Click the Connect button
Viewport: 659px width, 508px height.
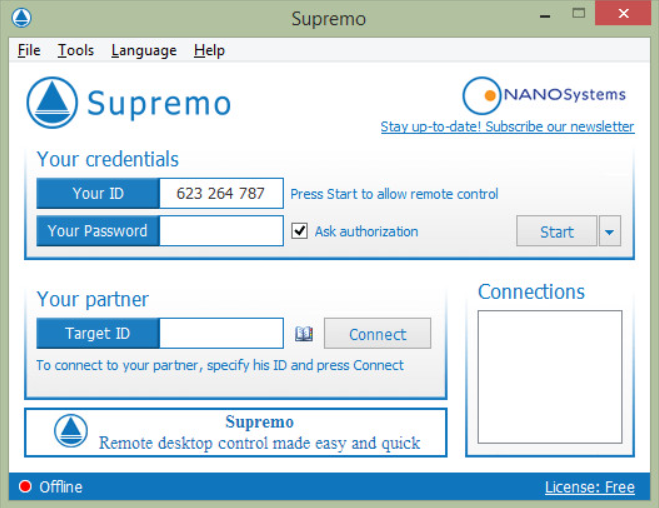coord(377,334)
